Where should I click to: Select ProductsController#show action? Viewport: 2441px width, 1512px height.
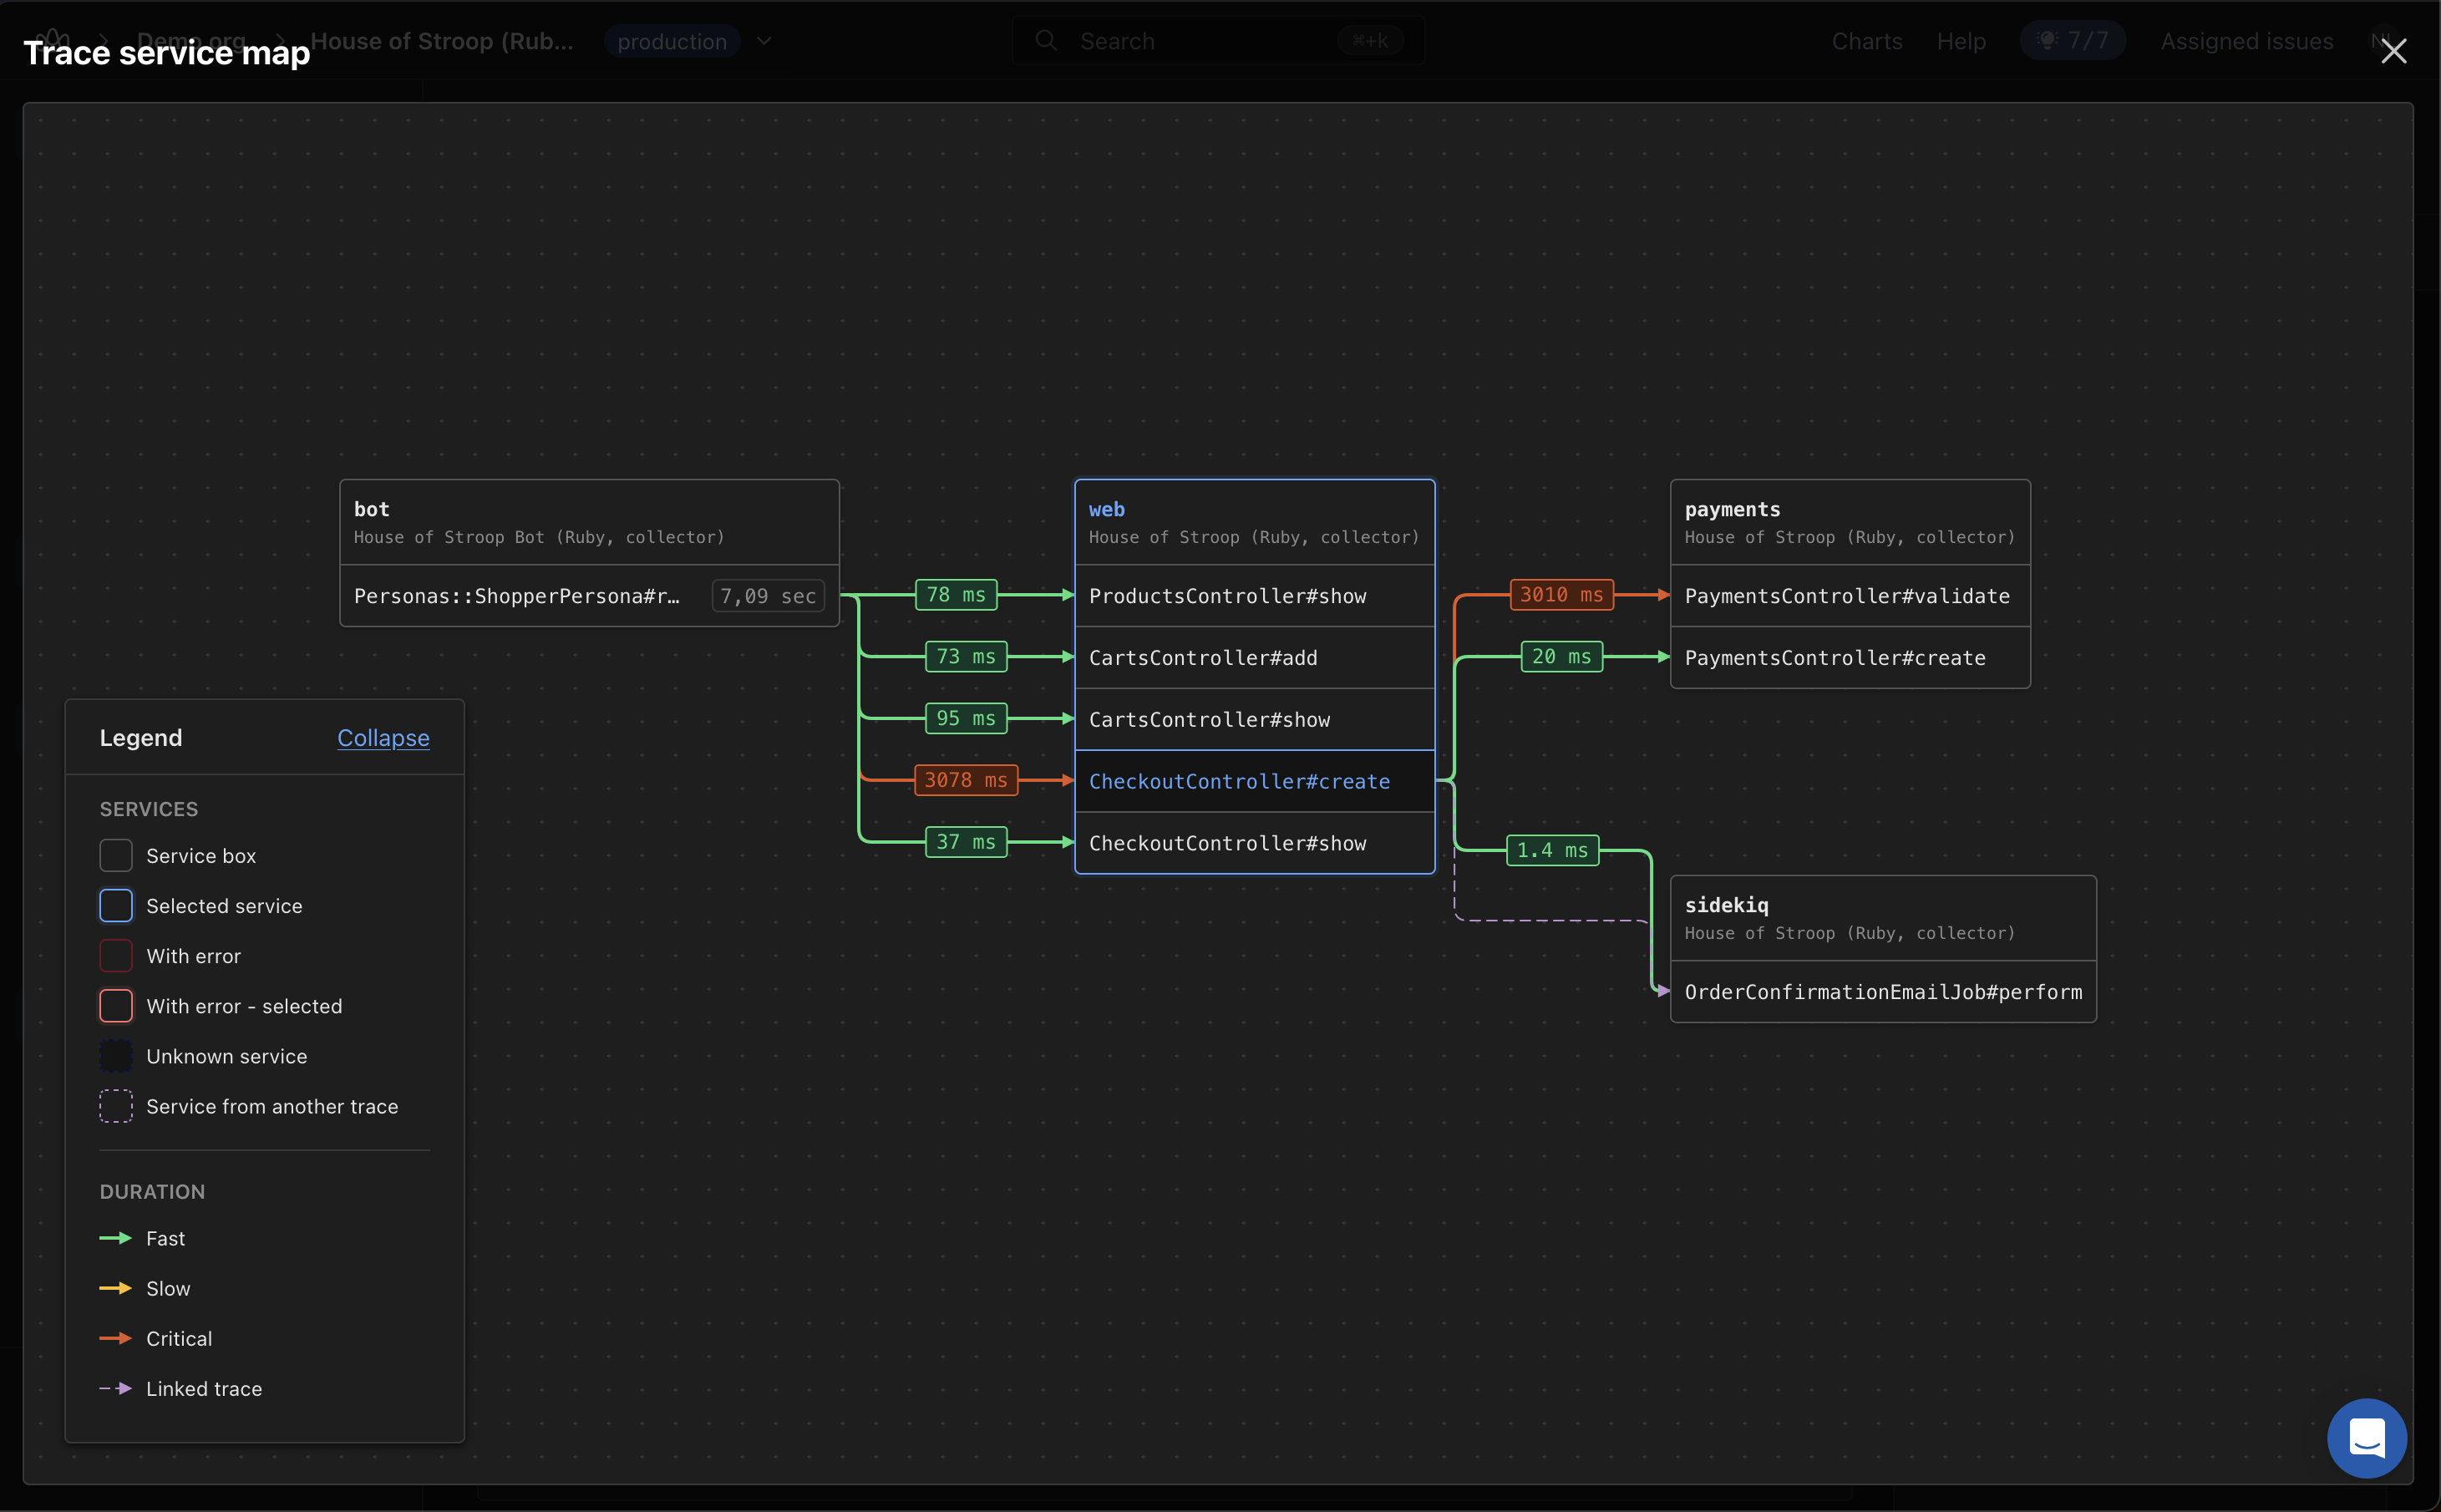point(1254,596)
